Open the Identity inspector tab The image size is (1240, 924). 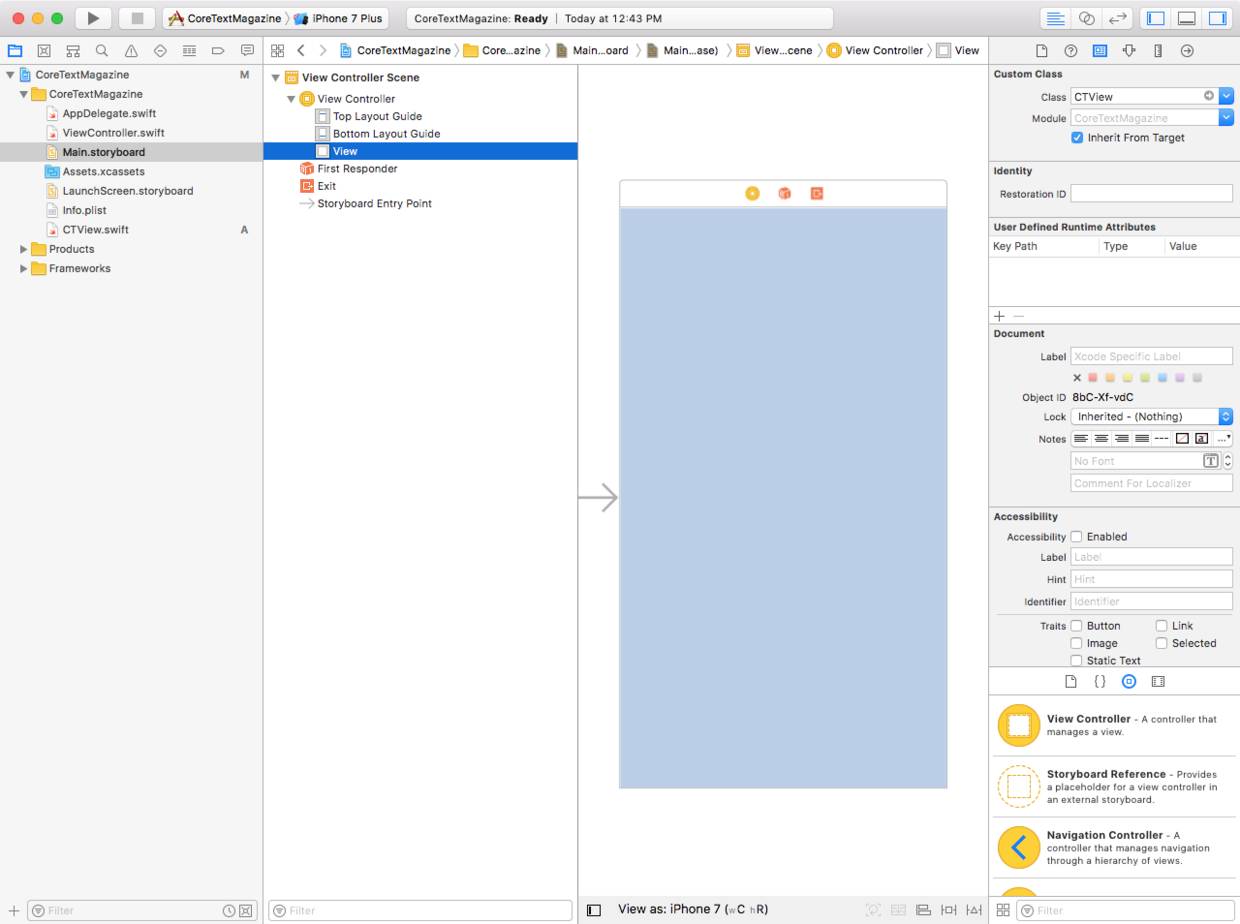pyautogui.click(x=1099, y=51)
